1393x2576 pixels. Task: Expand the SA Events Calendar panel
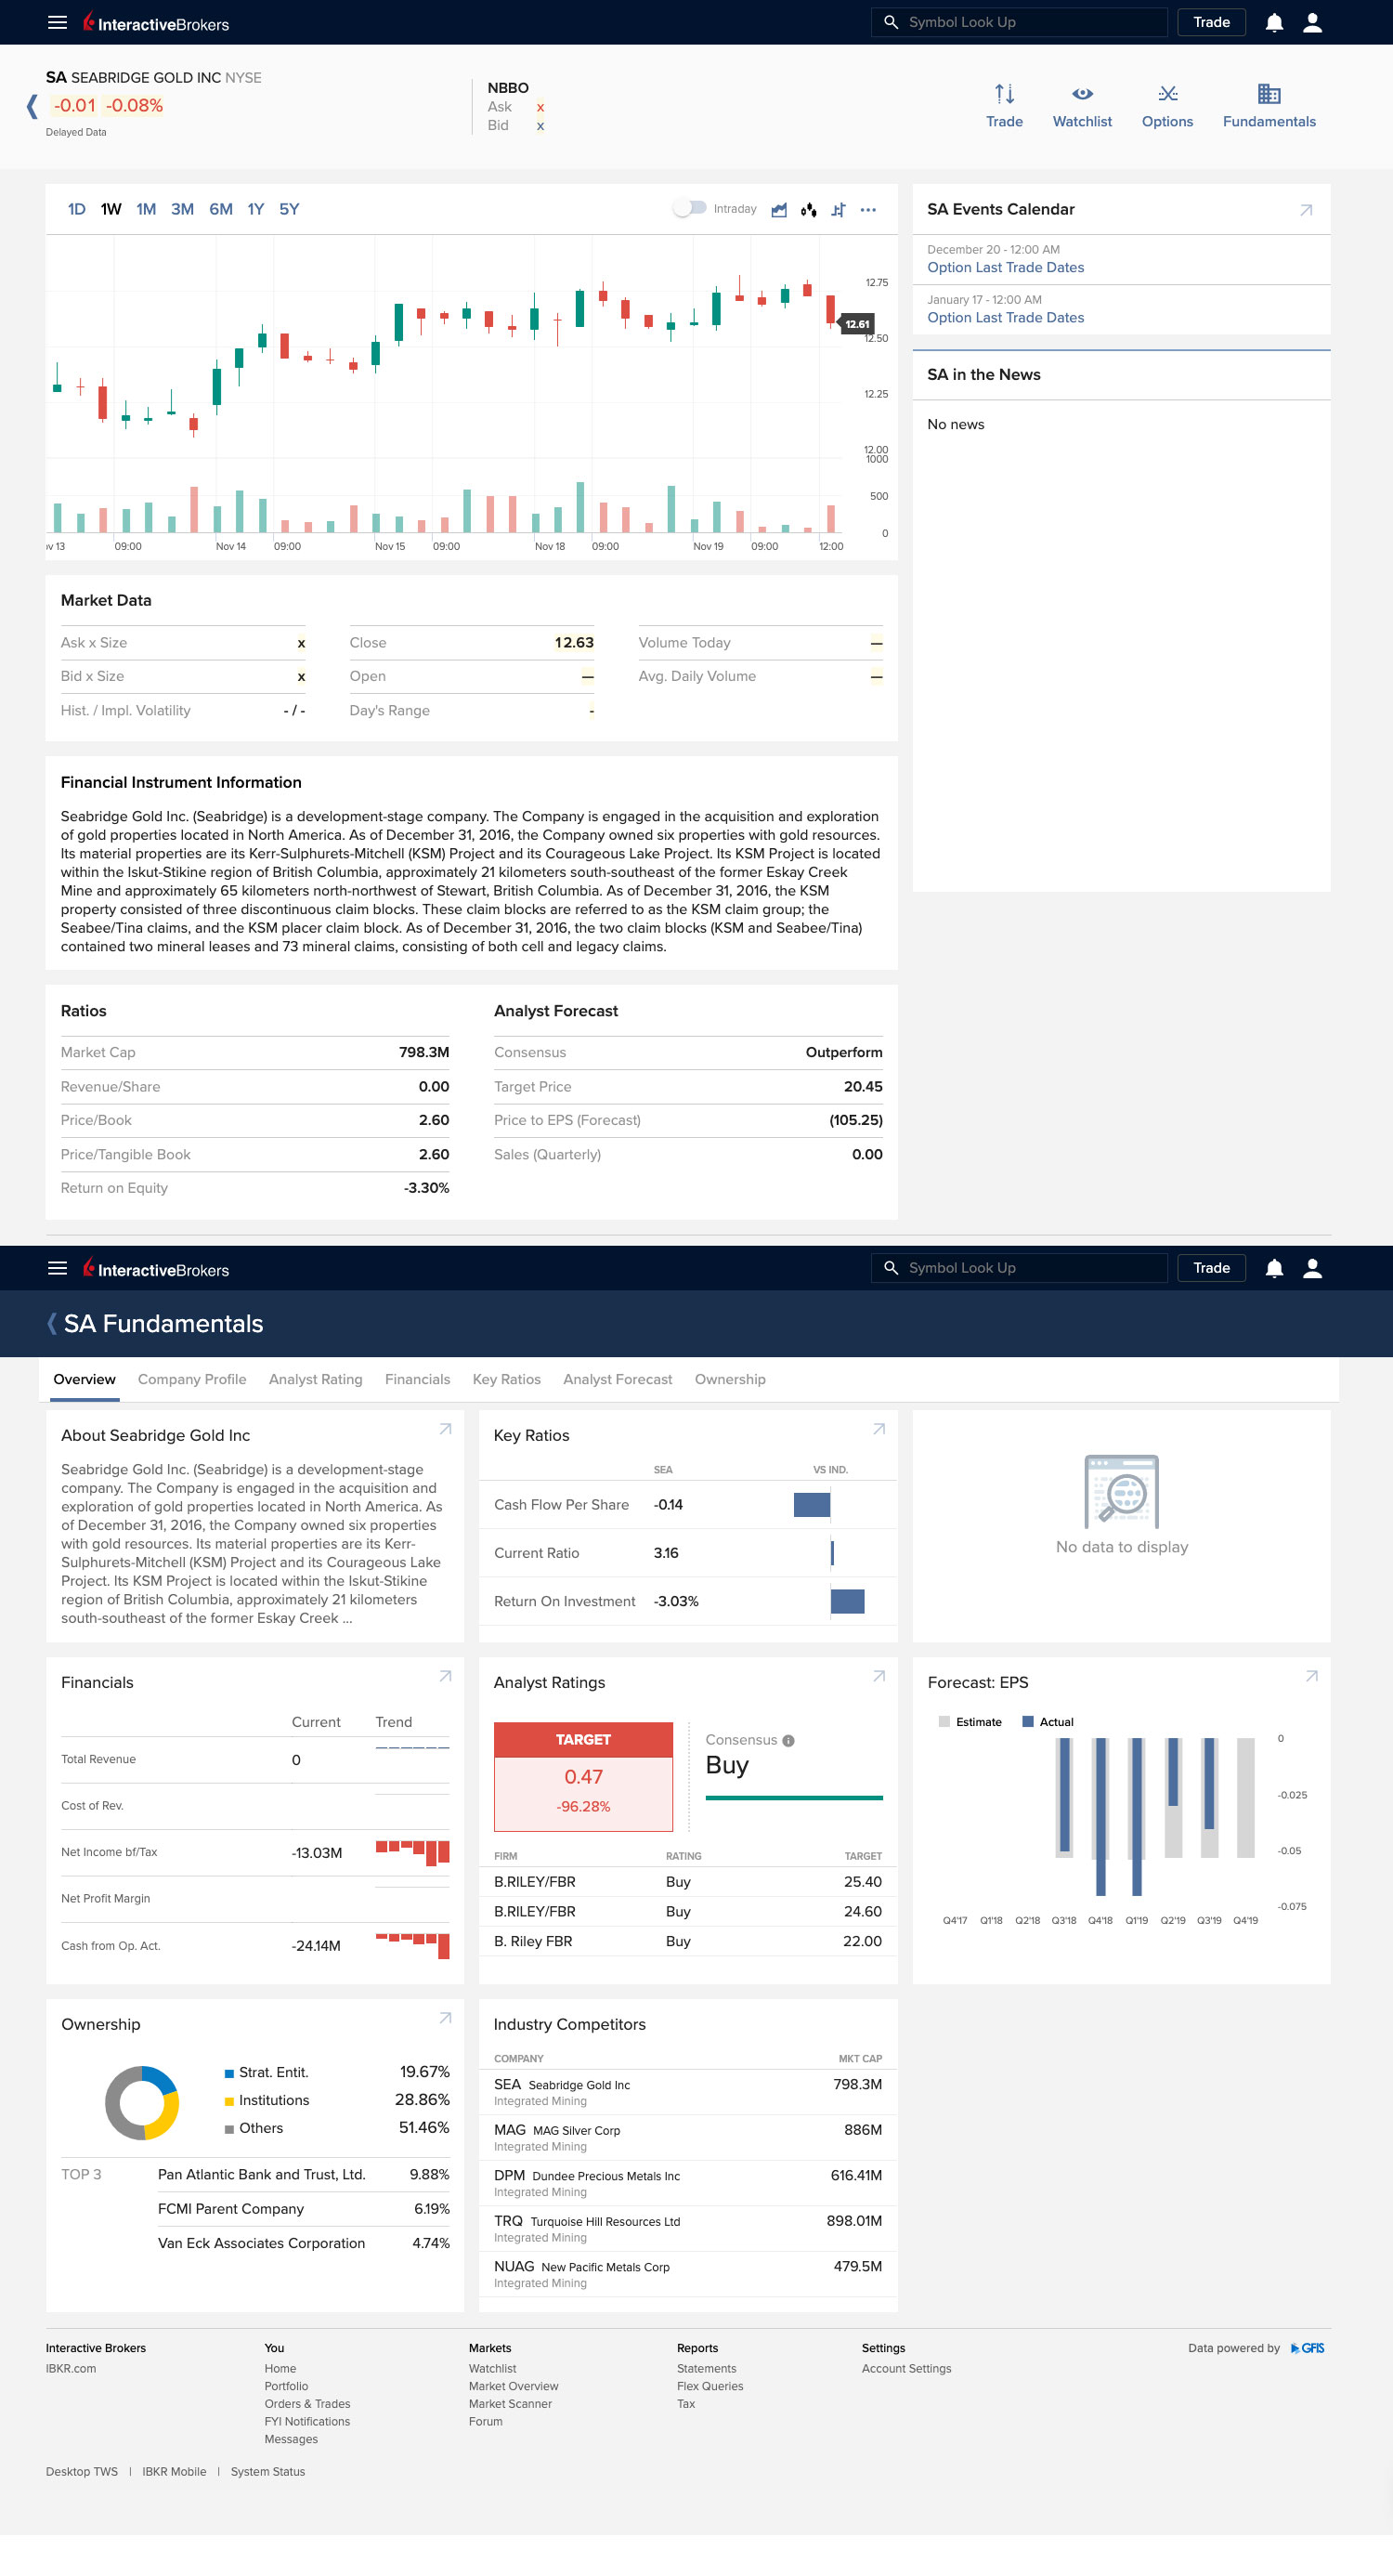(x=1306, y=209)
